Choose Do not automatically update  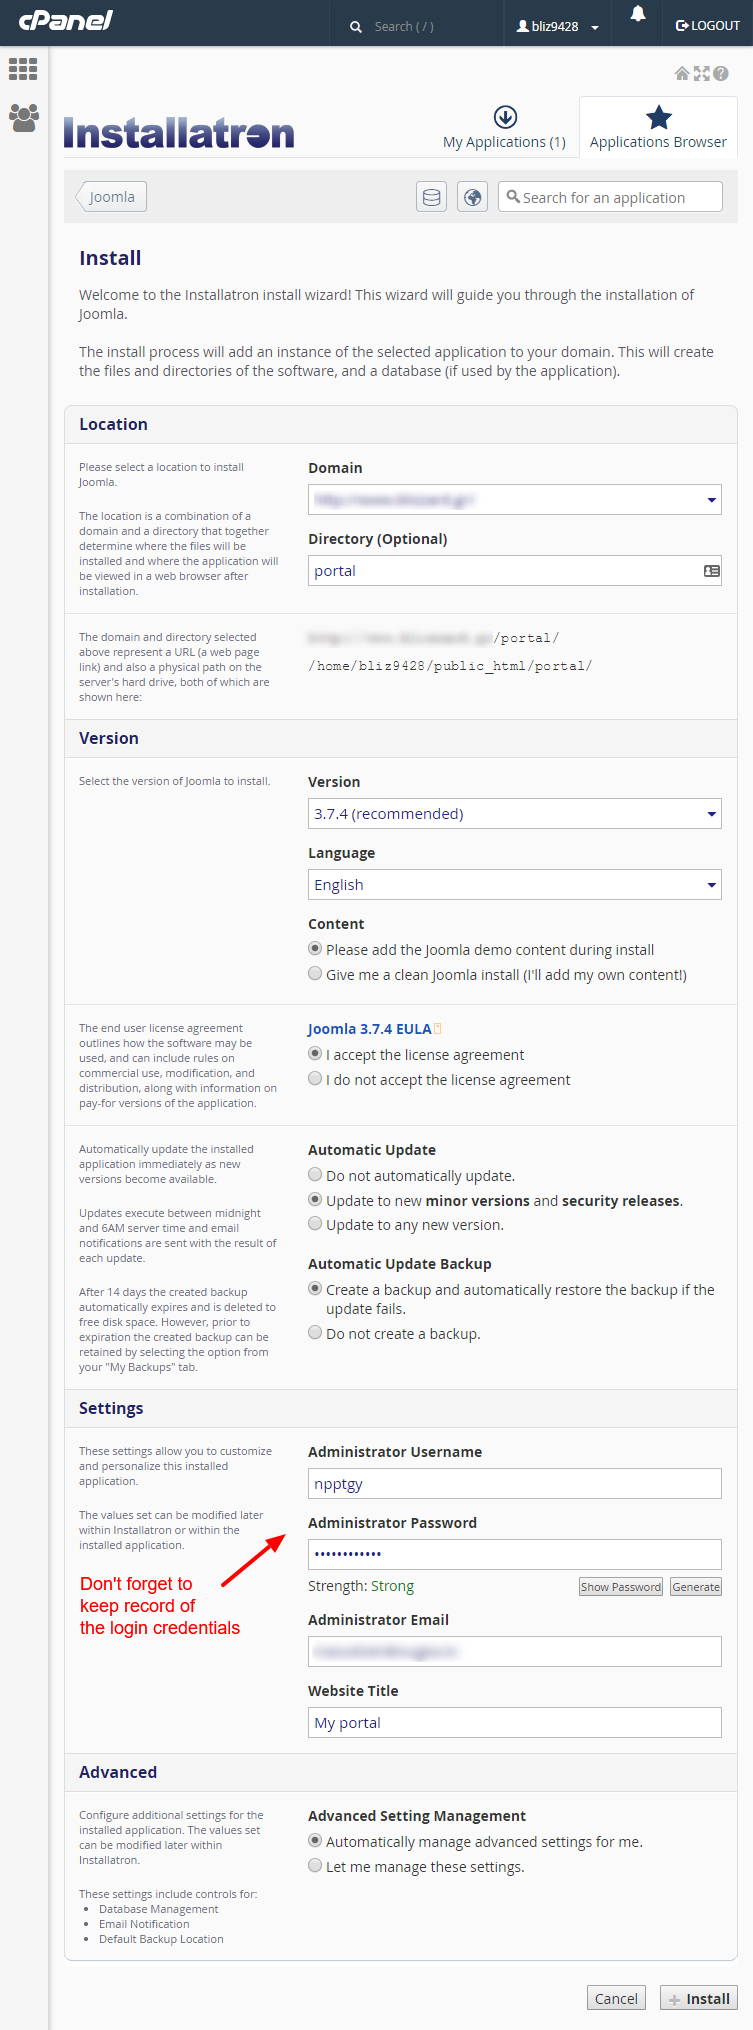[315, 1175]
